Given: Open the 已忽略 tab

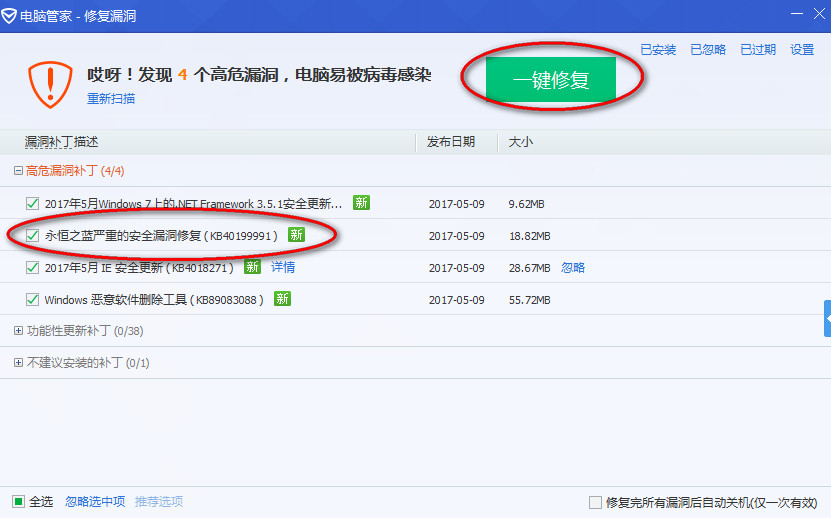Looking at the screenshot, I should click(x=708, y=50).
